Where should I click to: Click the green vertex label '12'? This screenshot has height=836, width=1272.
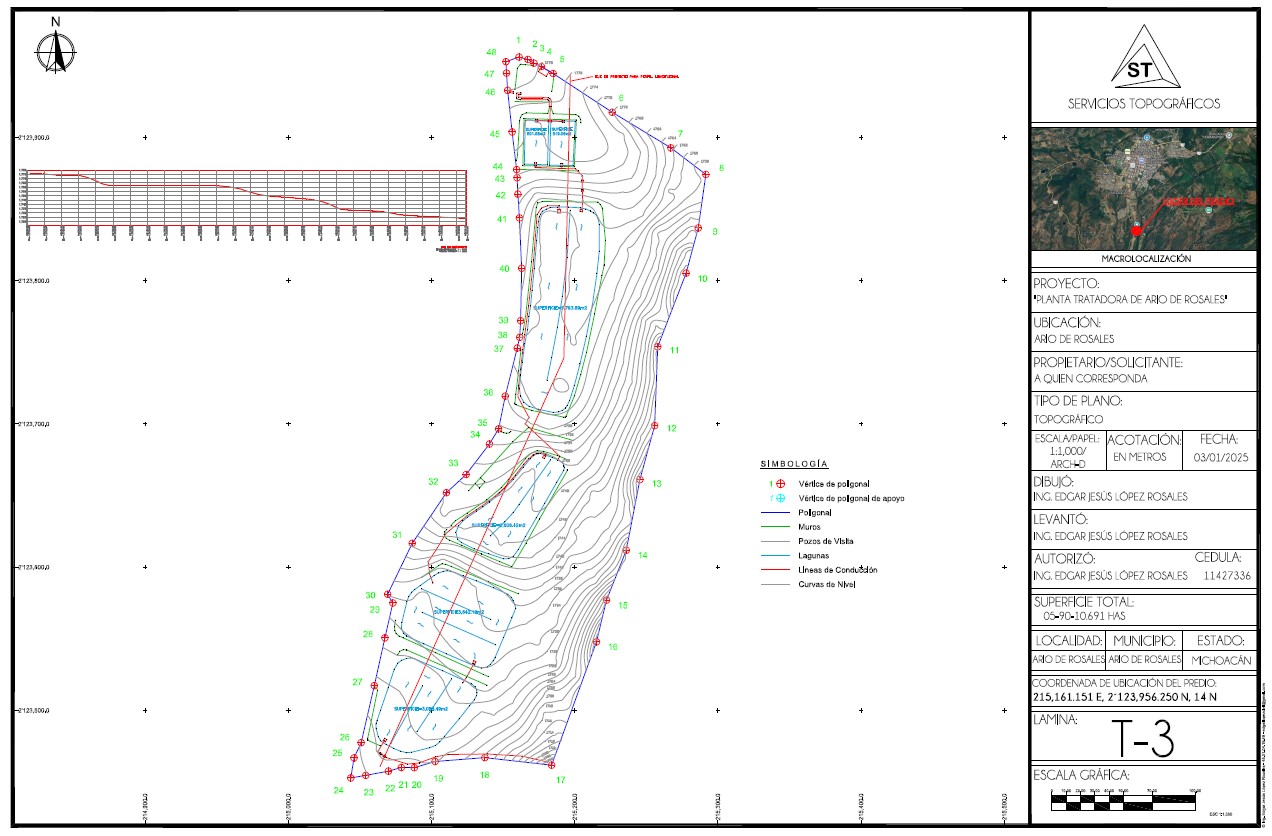(x=672, y=429)
